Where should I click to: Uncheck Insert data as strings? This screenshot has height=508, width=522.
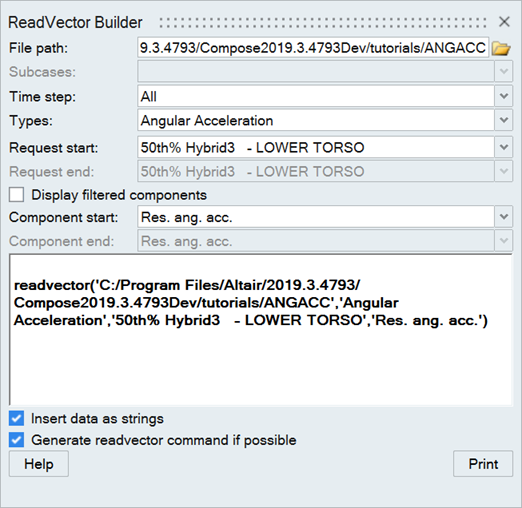16,418
